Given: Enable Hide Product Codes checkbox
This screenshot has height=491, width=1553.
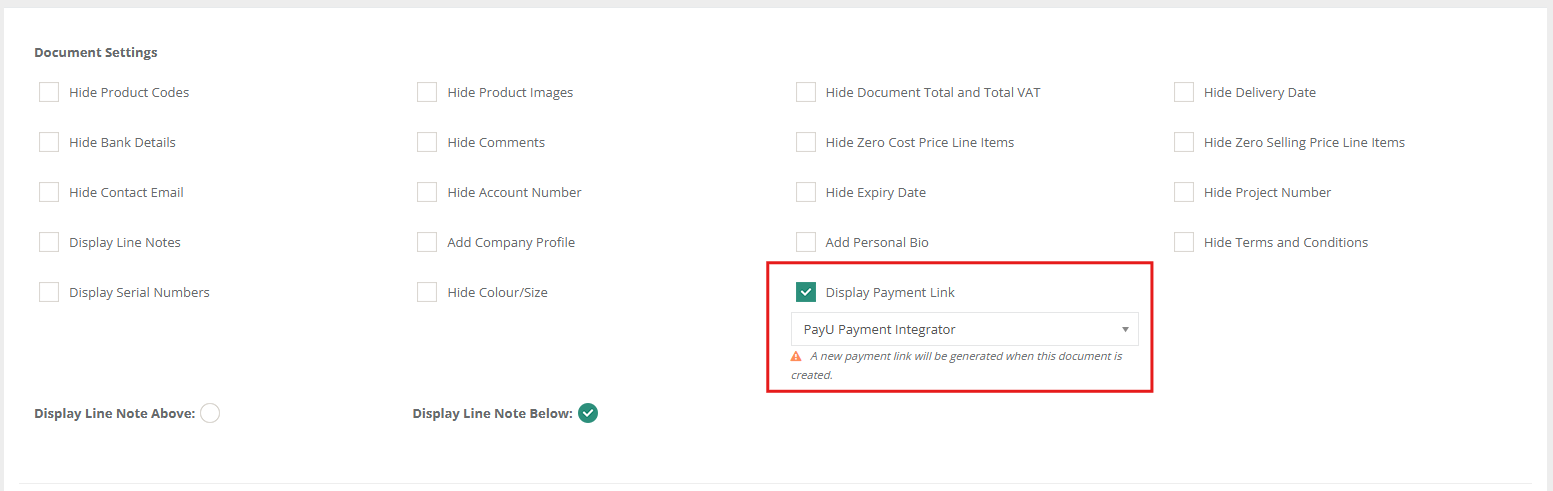Looking at the screenshot, I should click(x=49, y=92).
